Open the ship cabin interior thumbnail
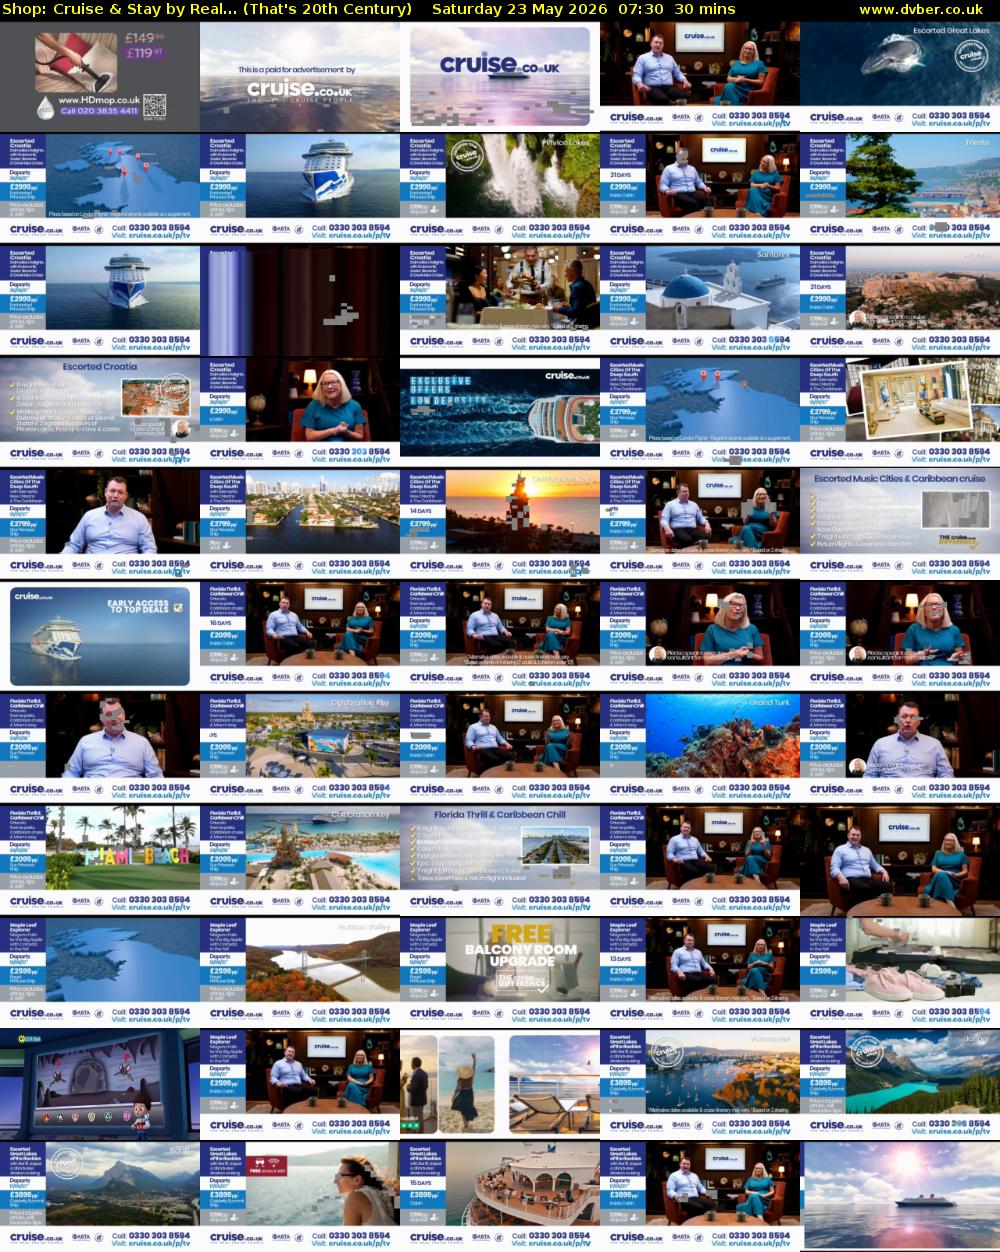This screenshot has width=1000, height=1252. [900, 413]
